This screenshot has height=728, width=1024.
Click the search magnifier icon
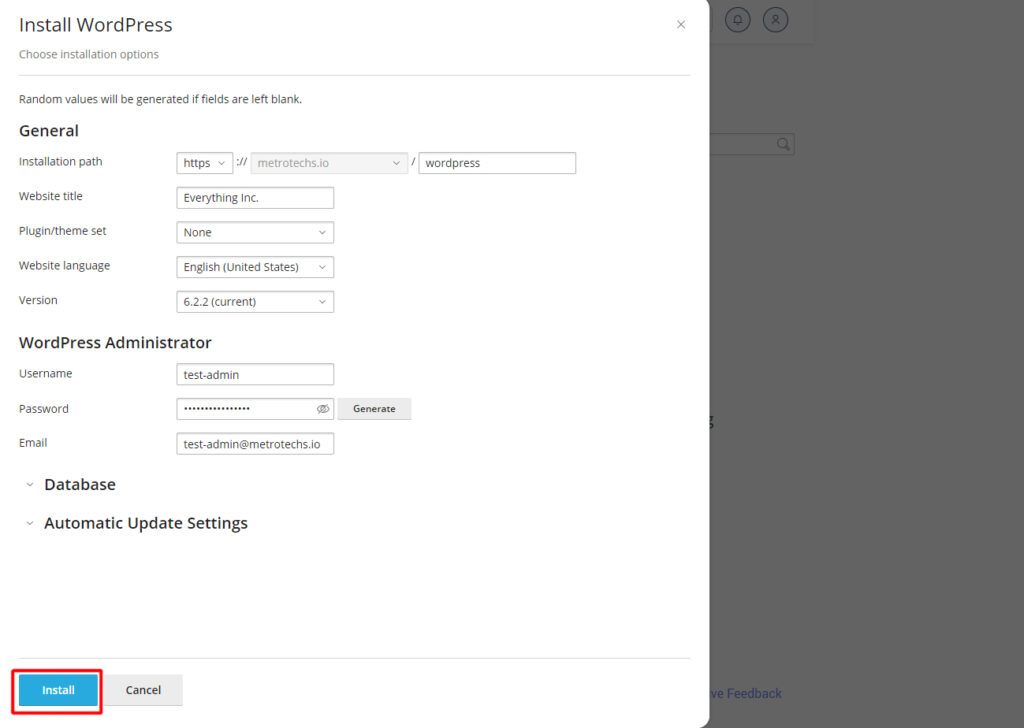click(783, 145)
